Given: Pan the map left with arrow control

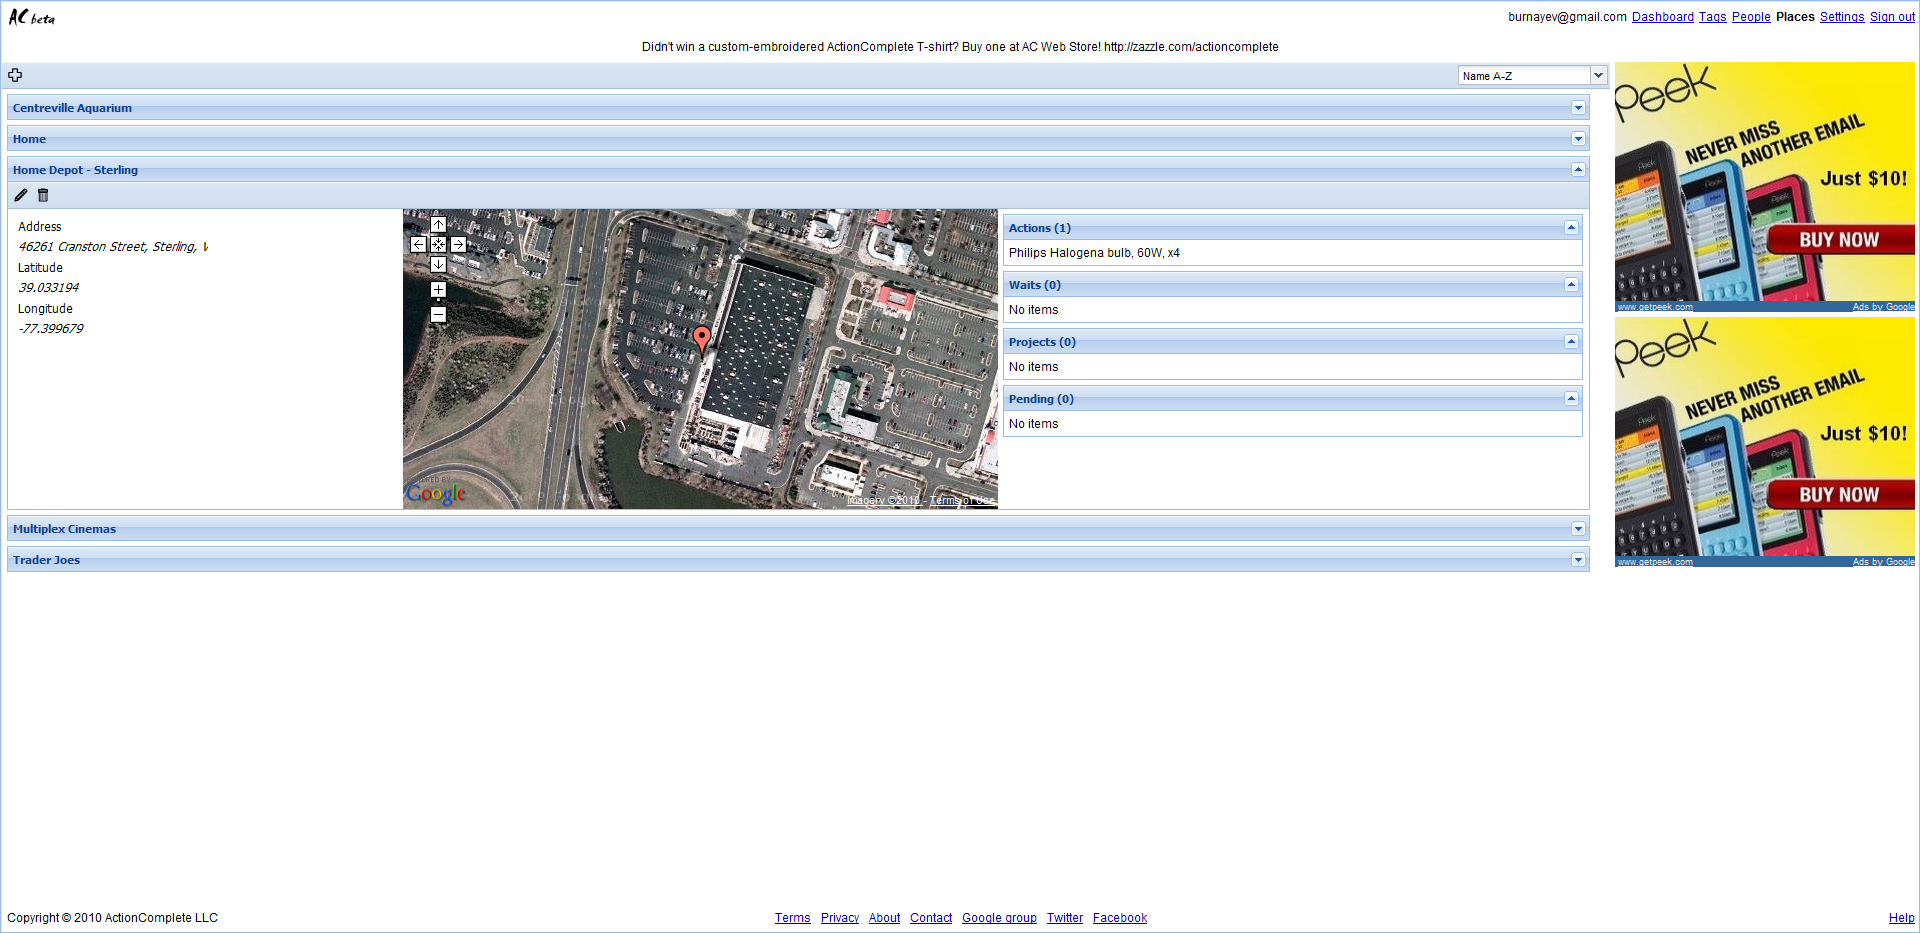Looking at the screenshot, I should coord(418,244).
